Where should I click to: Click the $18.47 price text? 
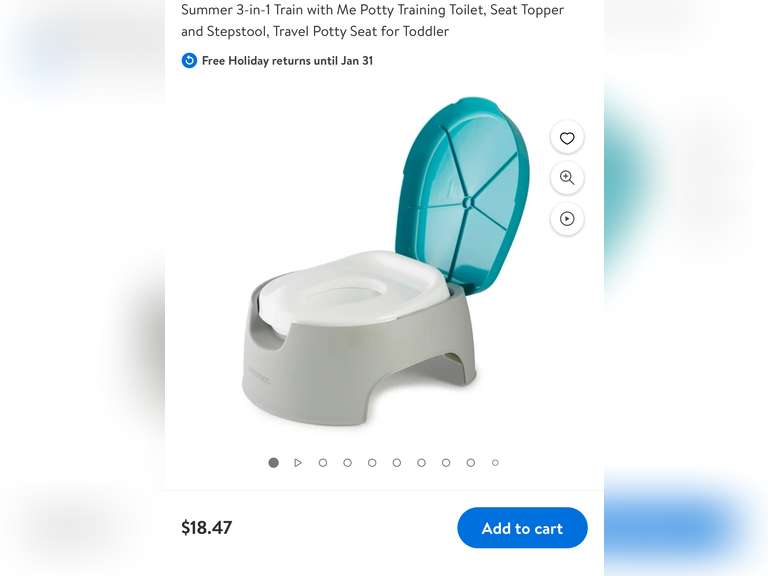click(207, 528)
